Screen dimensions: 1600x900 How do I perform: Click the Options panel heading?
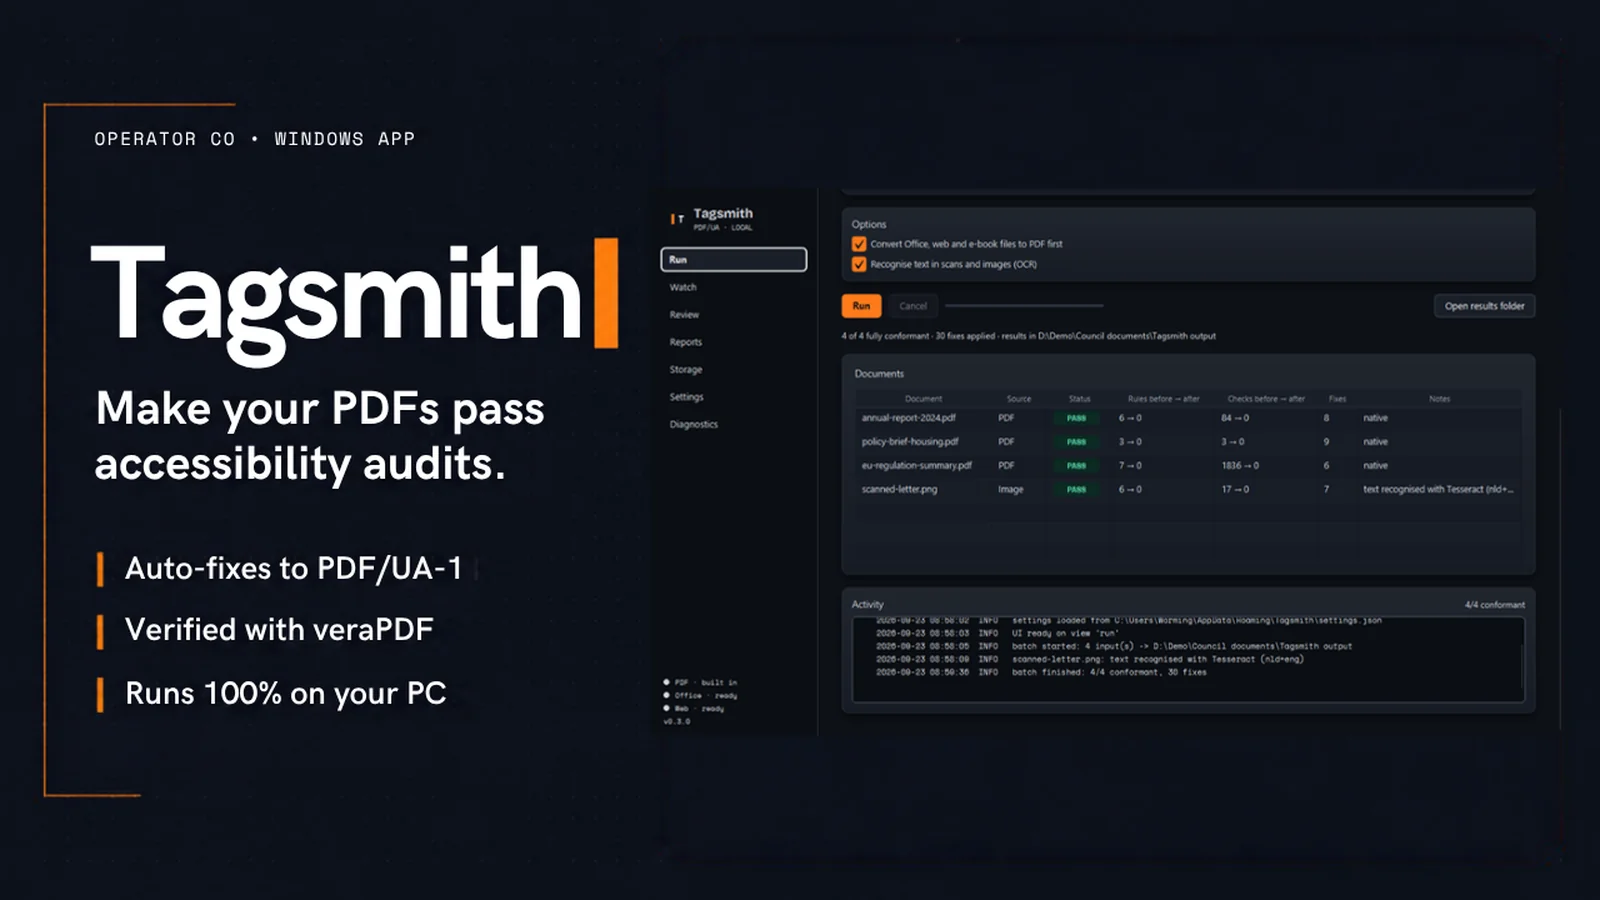click(868, 225)
